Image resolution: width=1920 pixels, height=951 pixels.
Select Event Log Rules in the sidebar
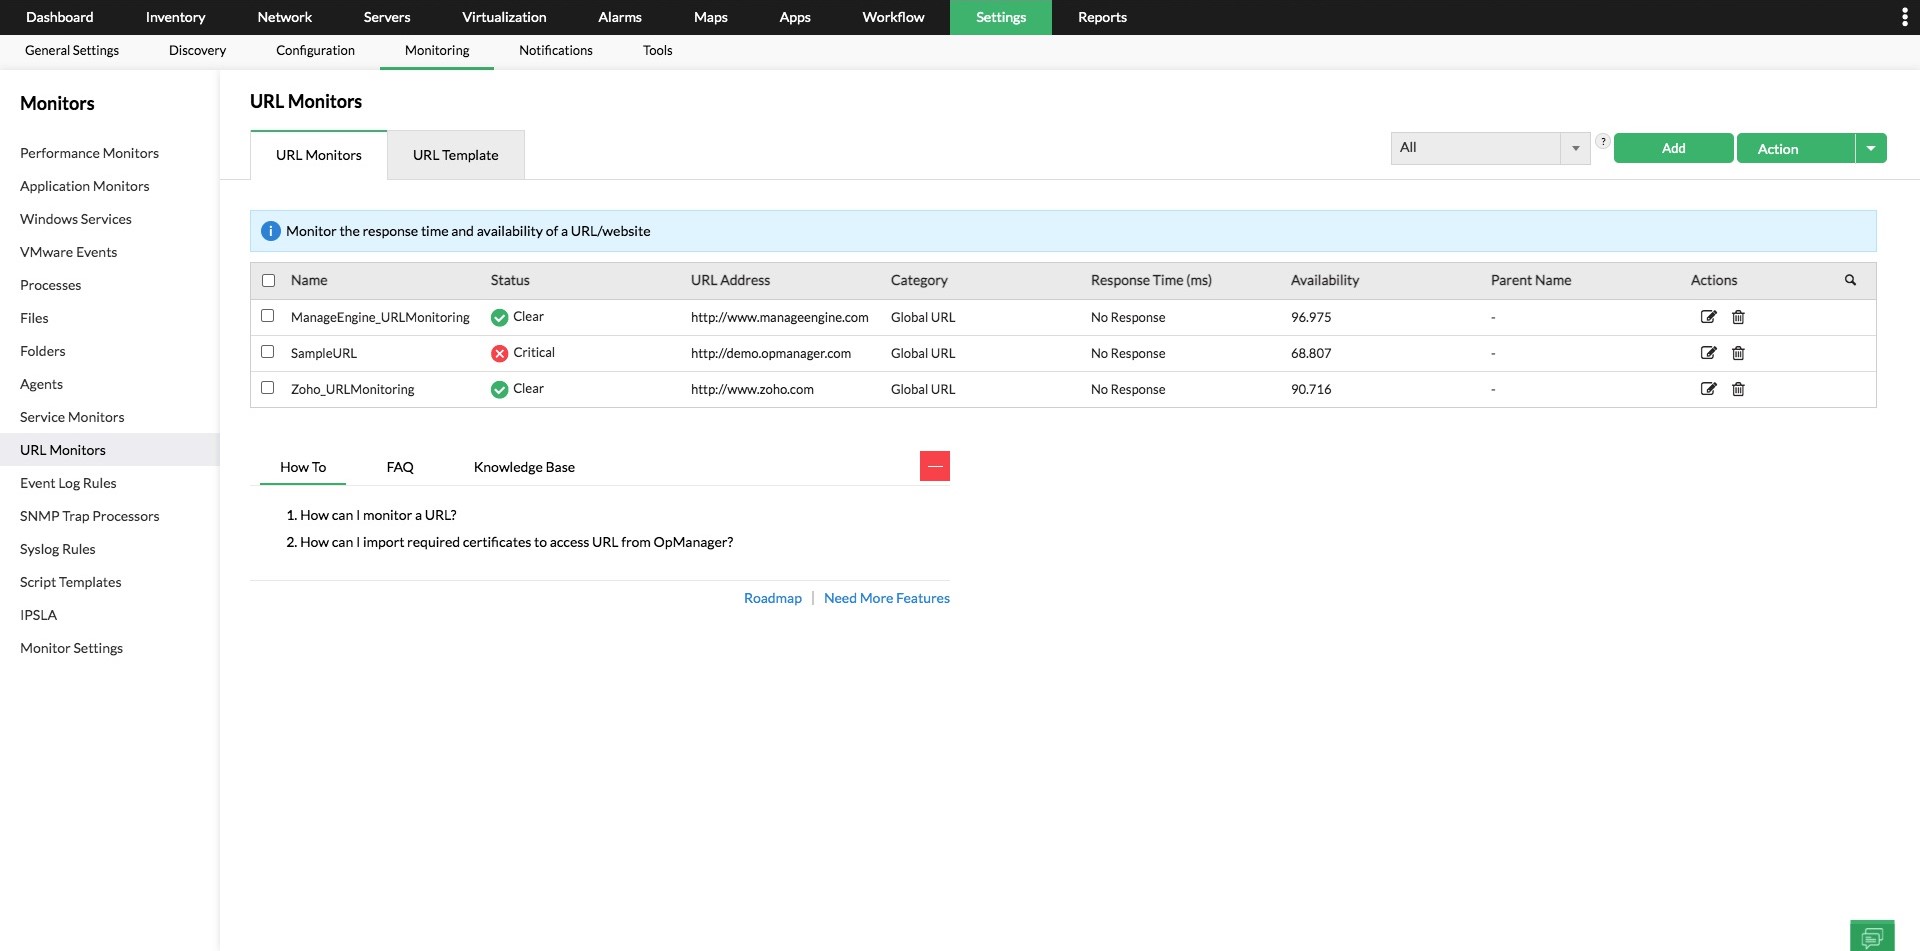click(x=68, y=483)
